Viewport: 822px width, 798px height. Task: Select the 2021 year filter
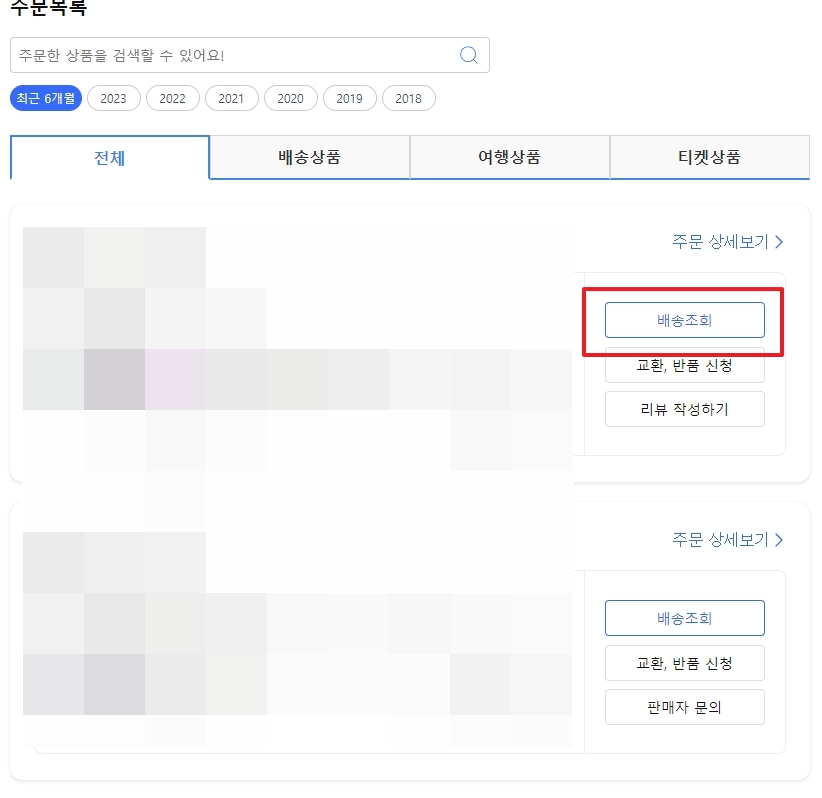231,98
